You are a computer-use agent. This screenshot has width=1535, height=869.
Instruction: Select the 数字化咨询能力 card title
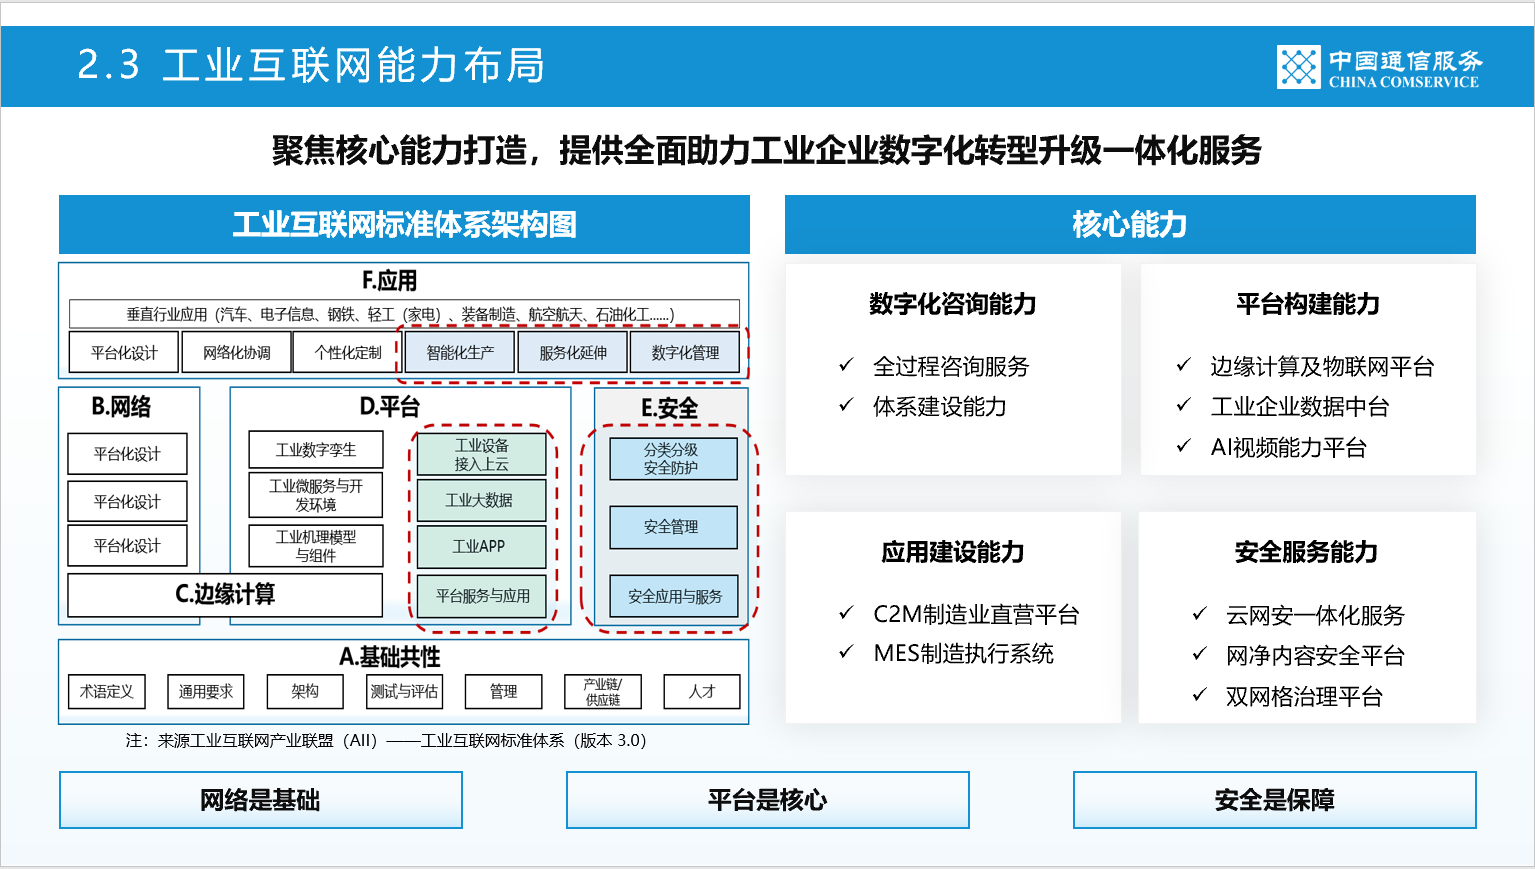click(x=953, y=304)
